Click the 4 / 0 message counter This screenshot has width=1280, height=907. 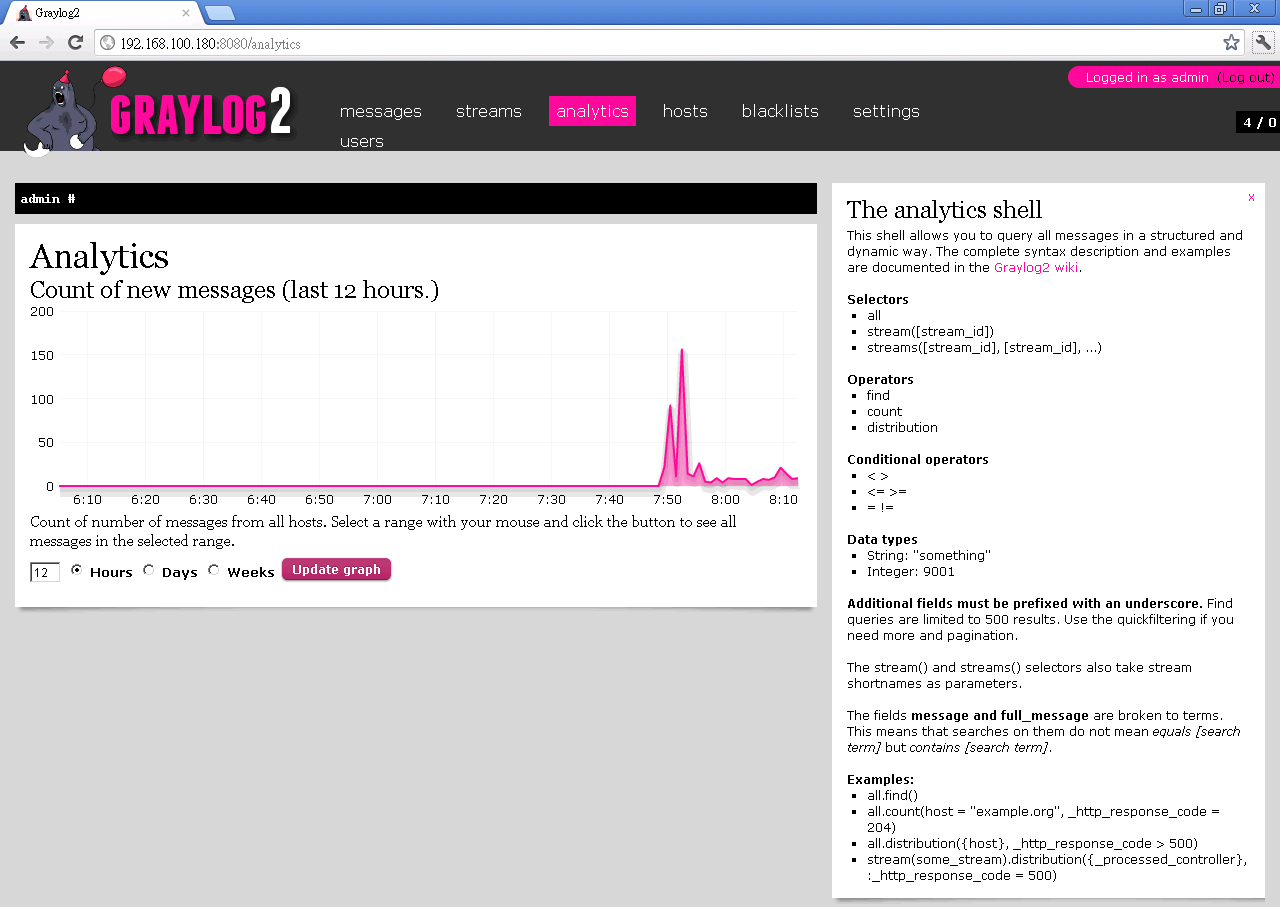pyautogui.click(x=1259, y=122)
